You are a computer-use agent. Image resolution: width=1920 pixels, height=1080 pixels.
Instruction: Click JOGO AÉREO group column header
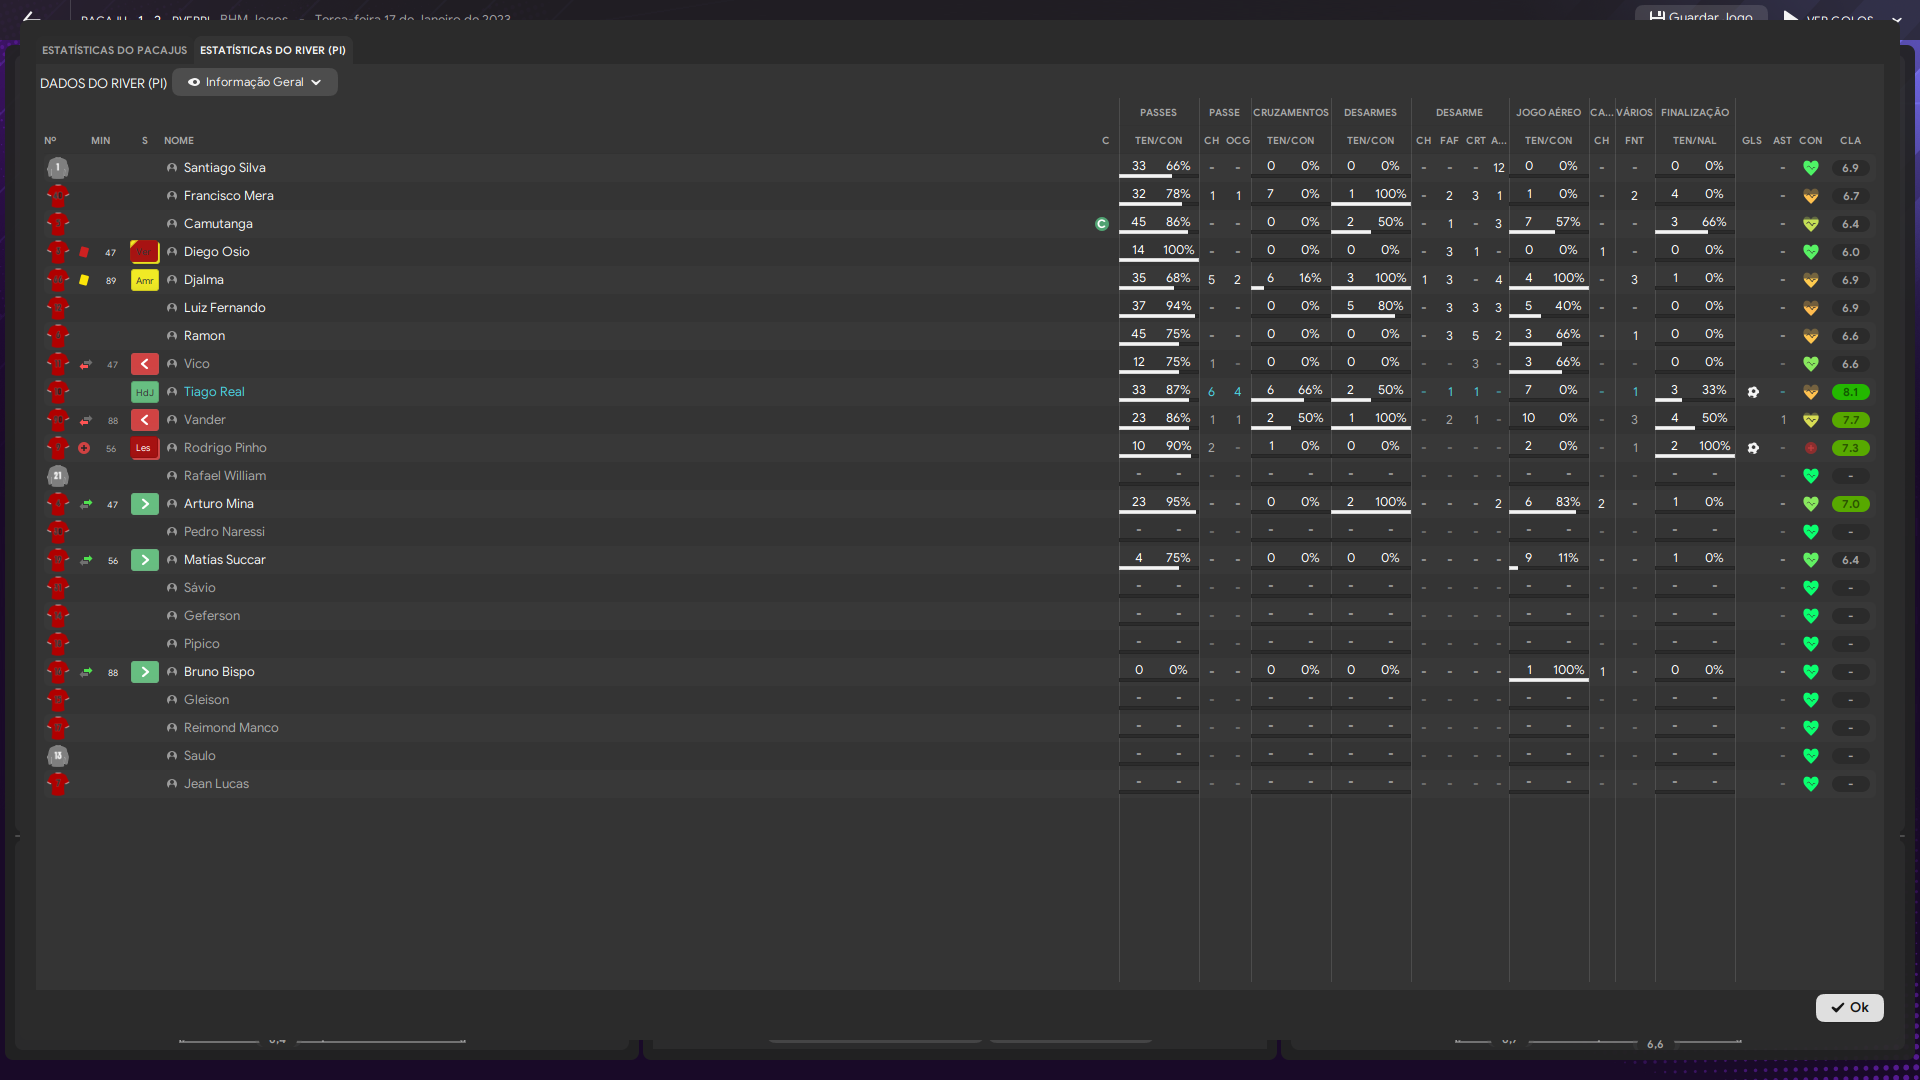[1549, 113]
